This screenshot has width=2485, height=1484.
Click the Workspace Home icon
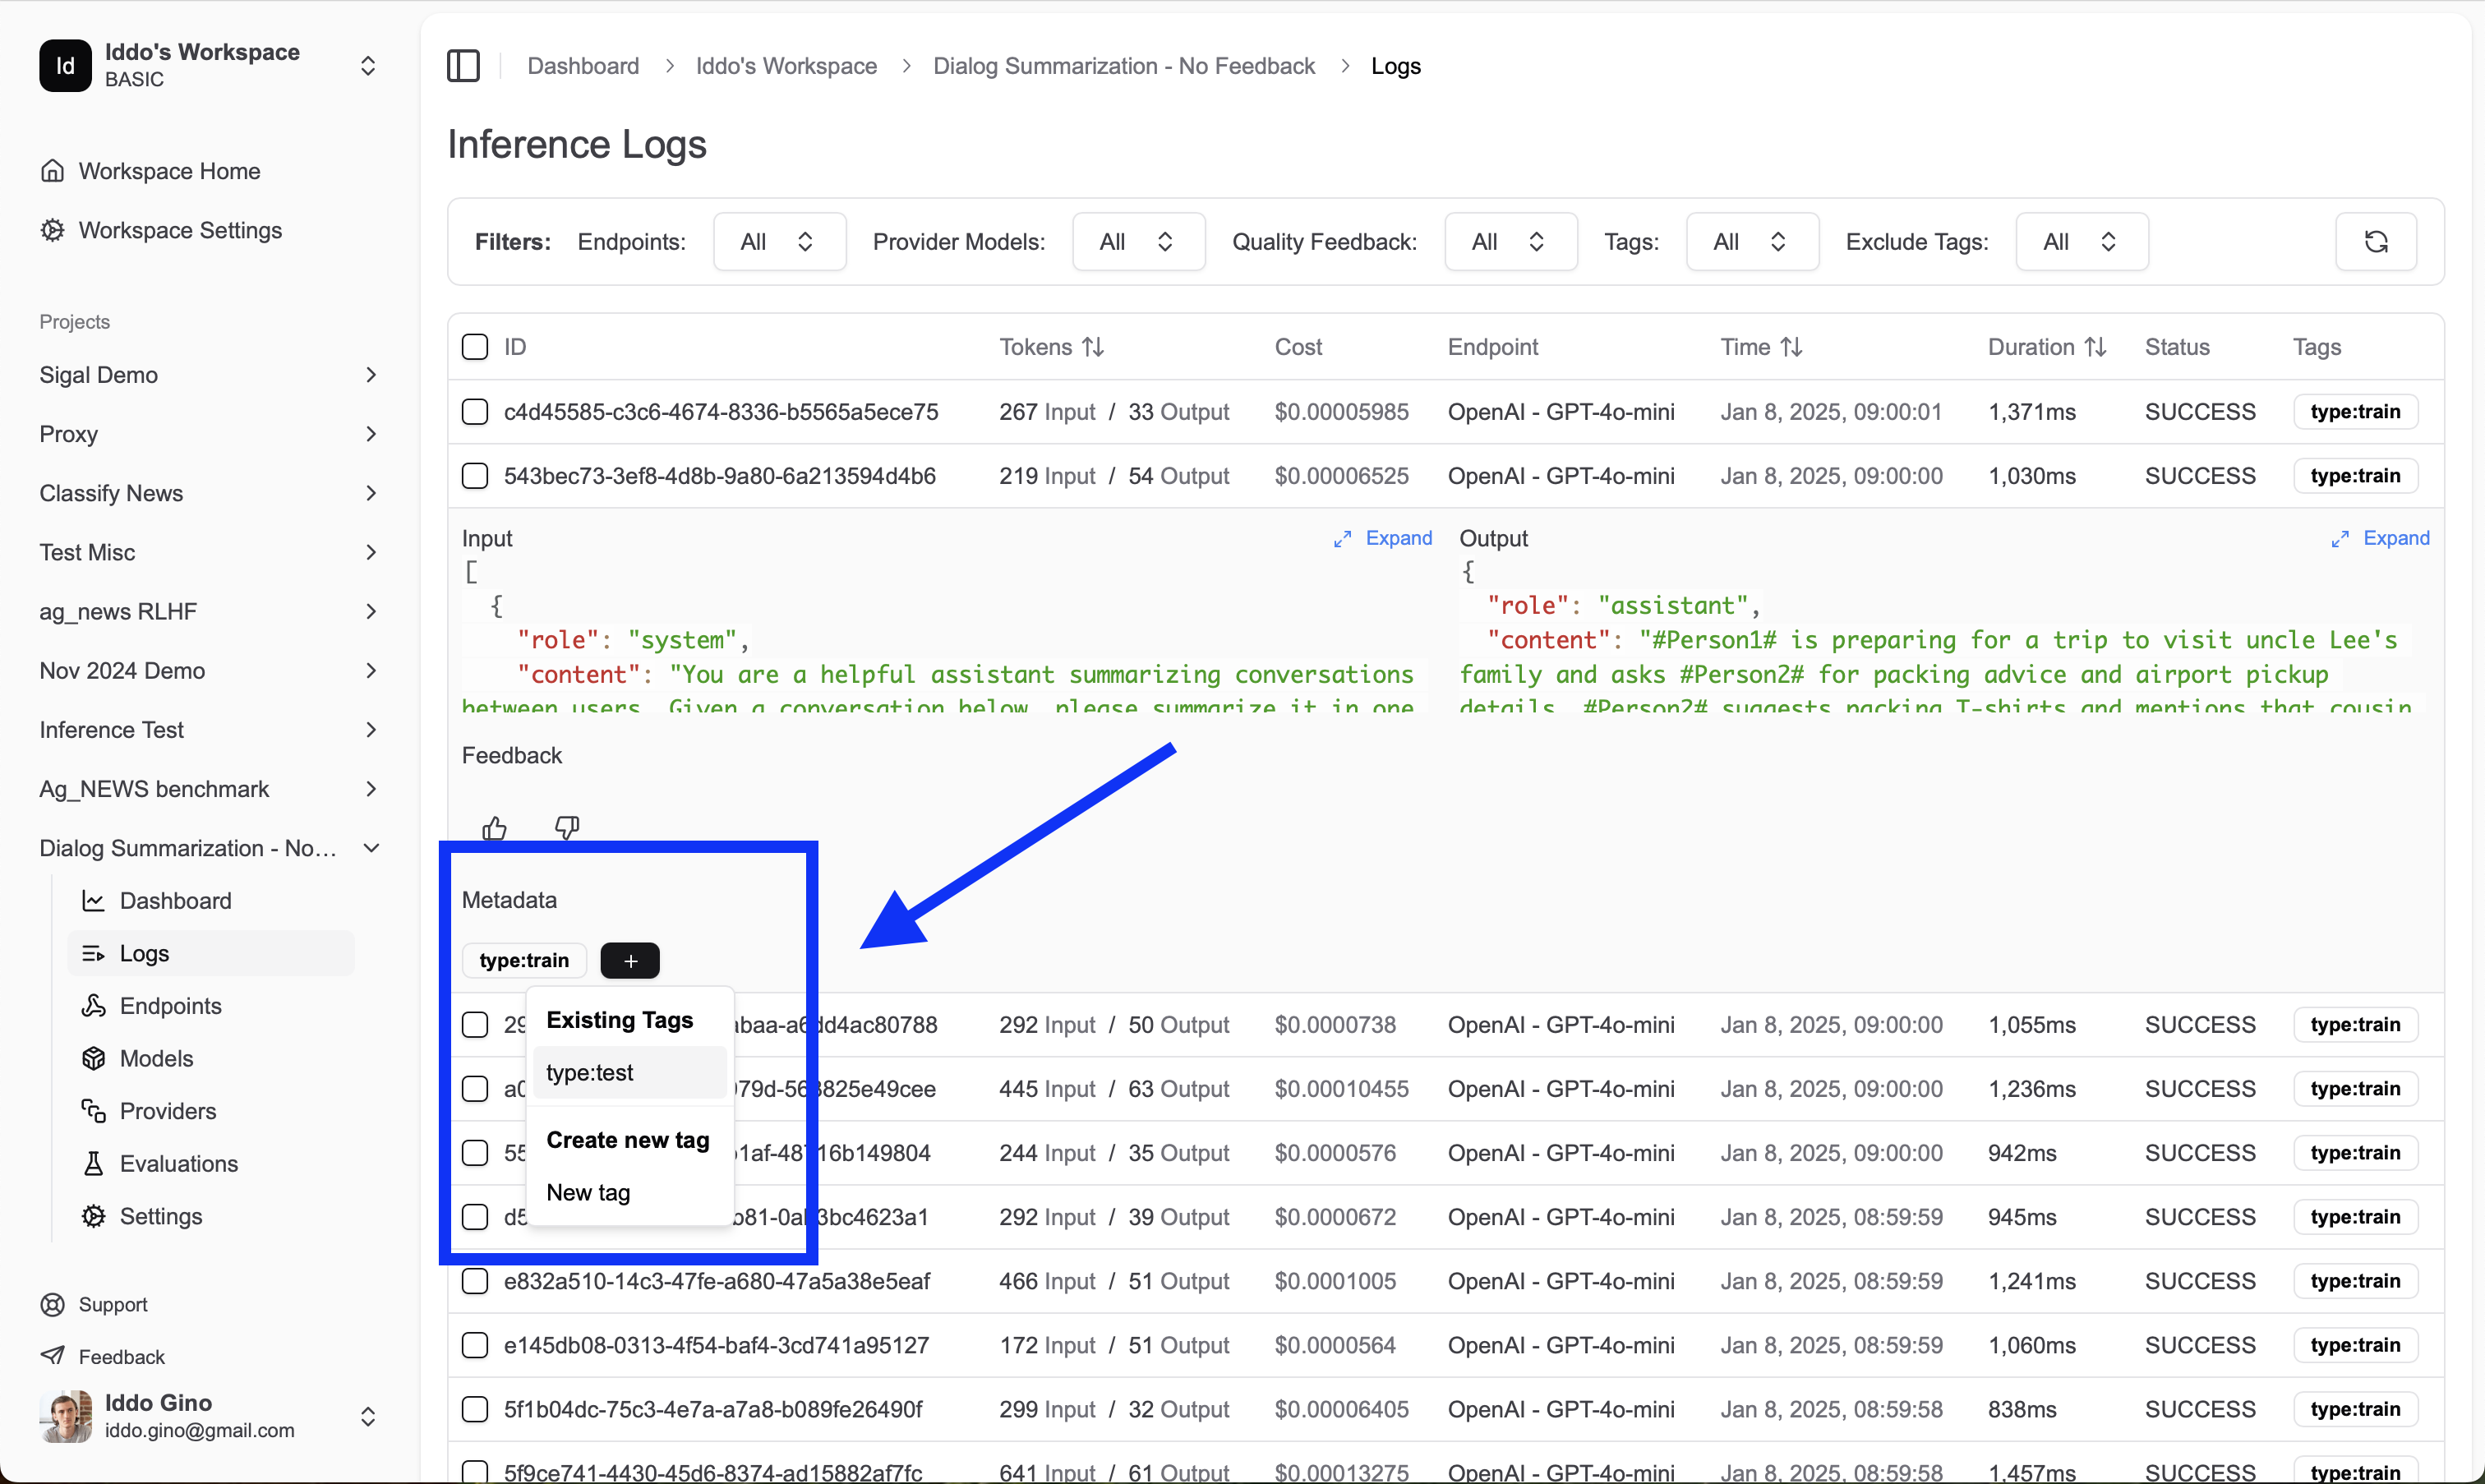[51, 170]
